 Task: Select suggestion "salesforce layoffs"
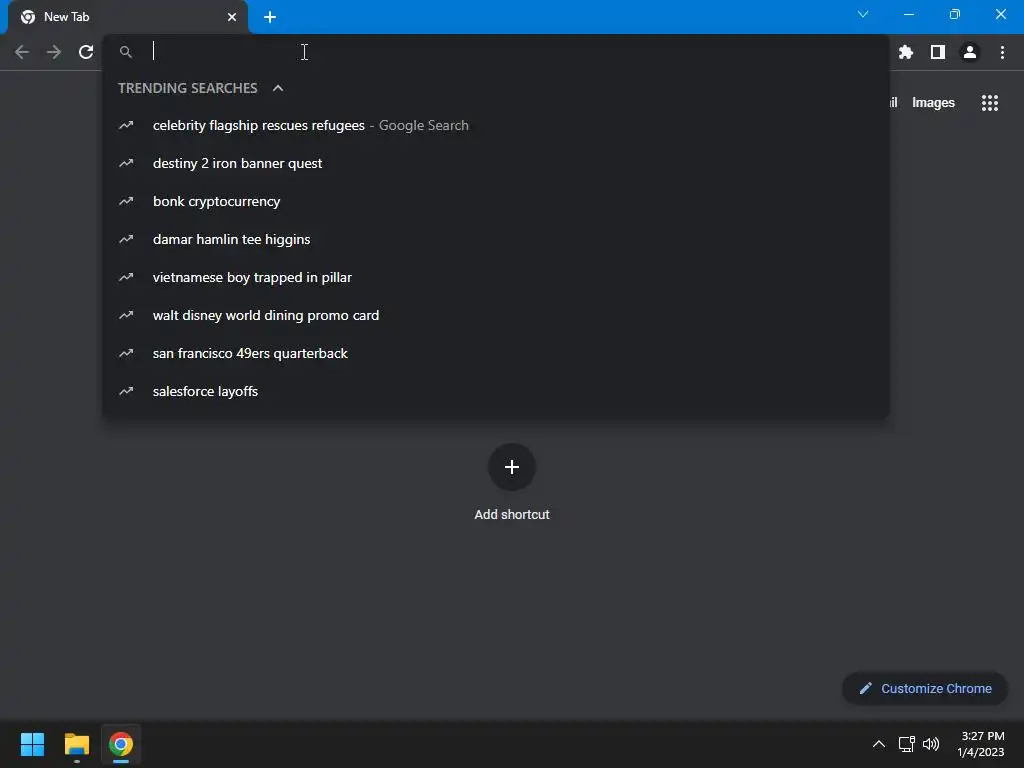point(496,391)
